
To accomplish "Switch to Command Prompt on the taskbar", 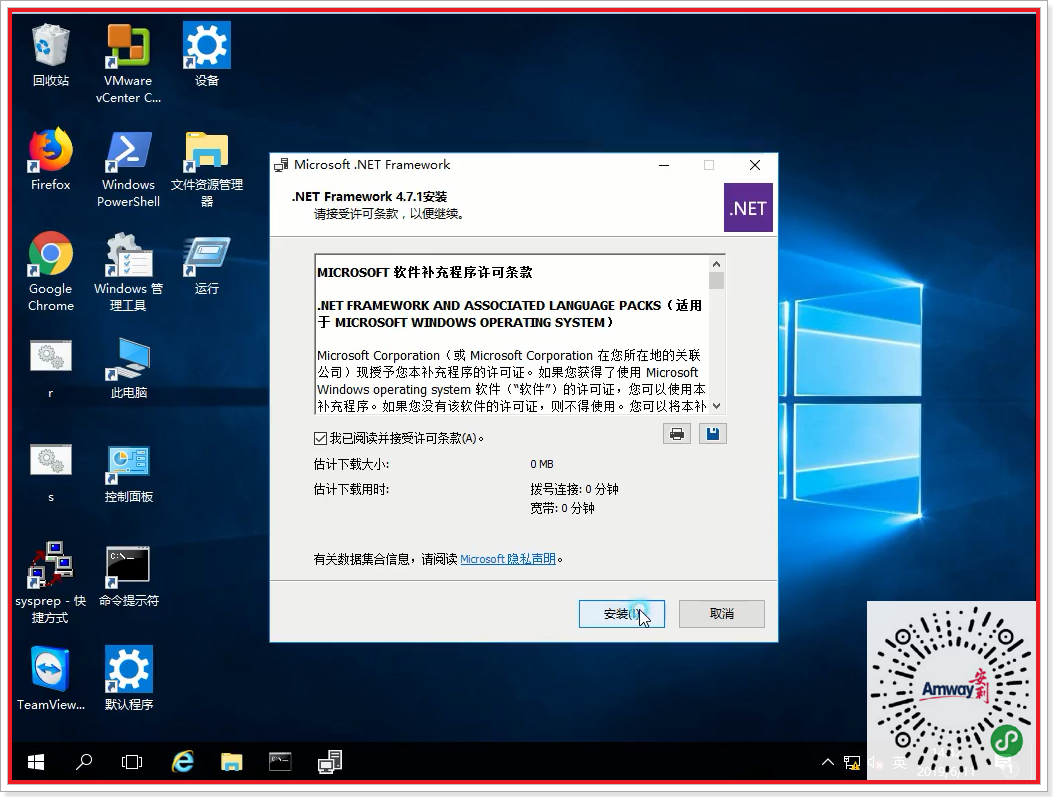I will 280,762.
